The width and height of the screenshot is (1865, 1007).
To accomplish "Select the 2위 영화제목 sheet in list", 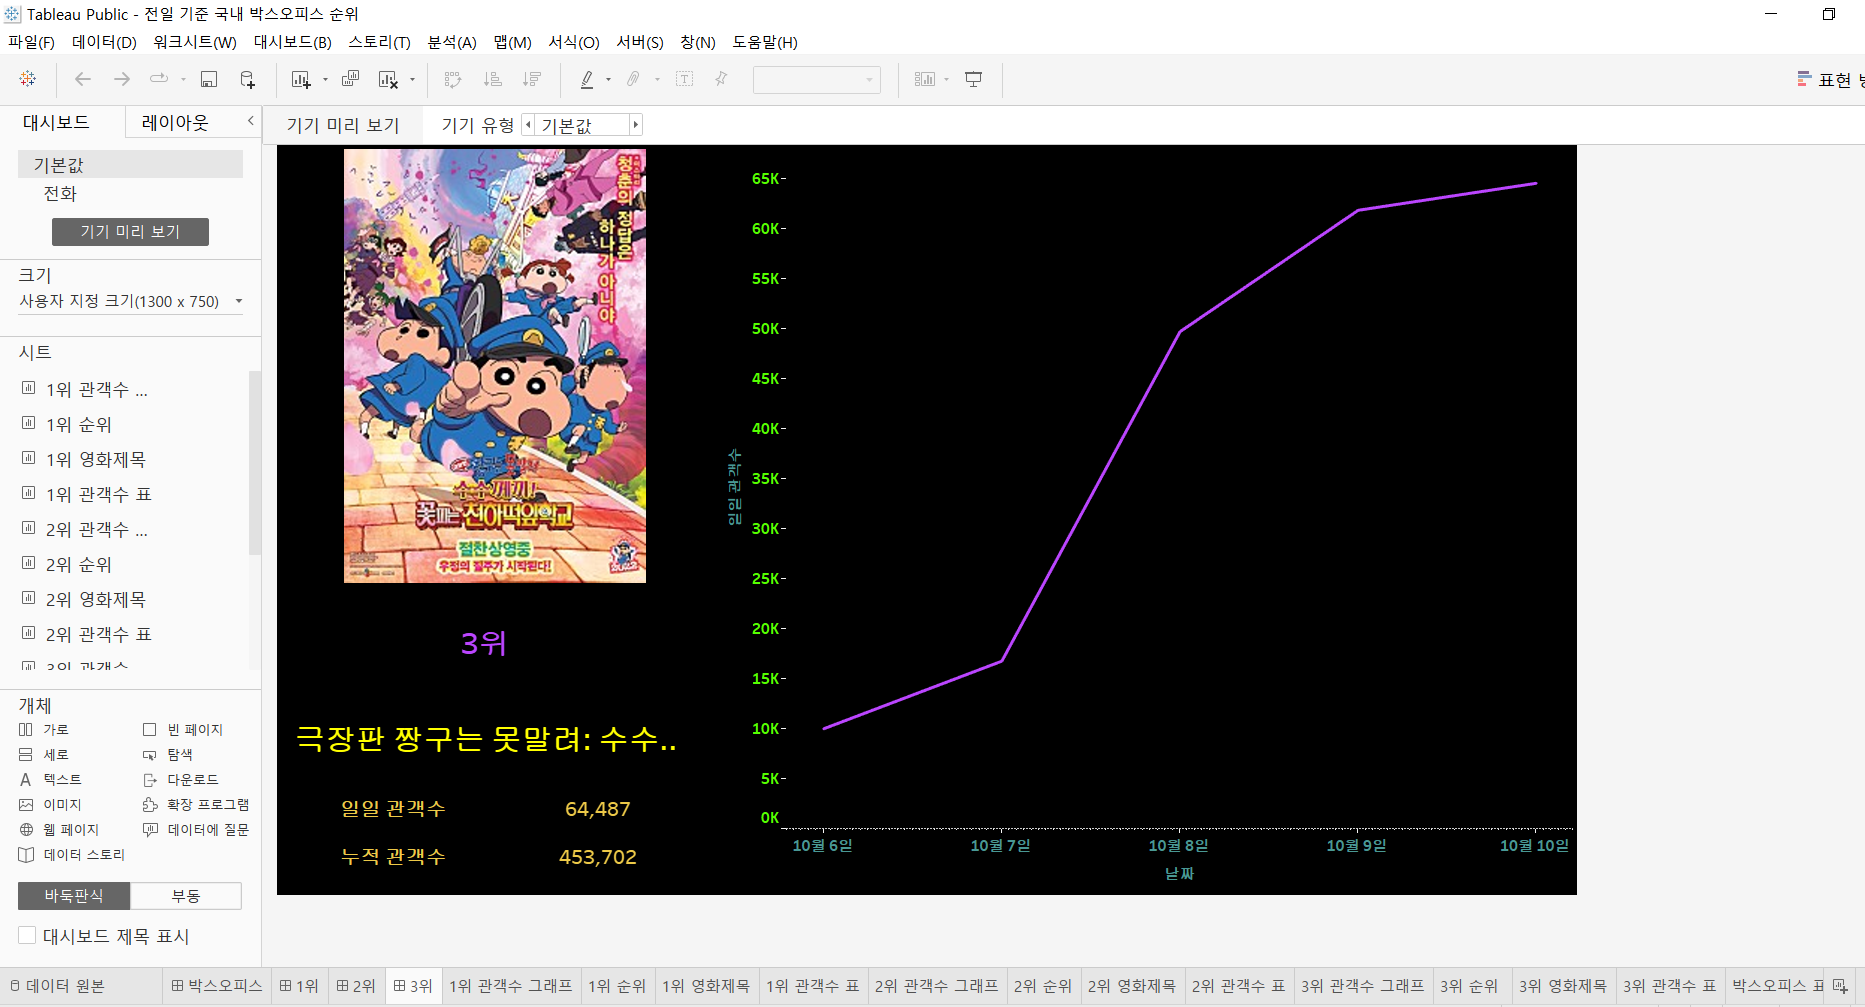I will coord(96,600).
